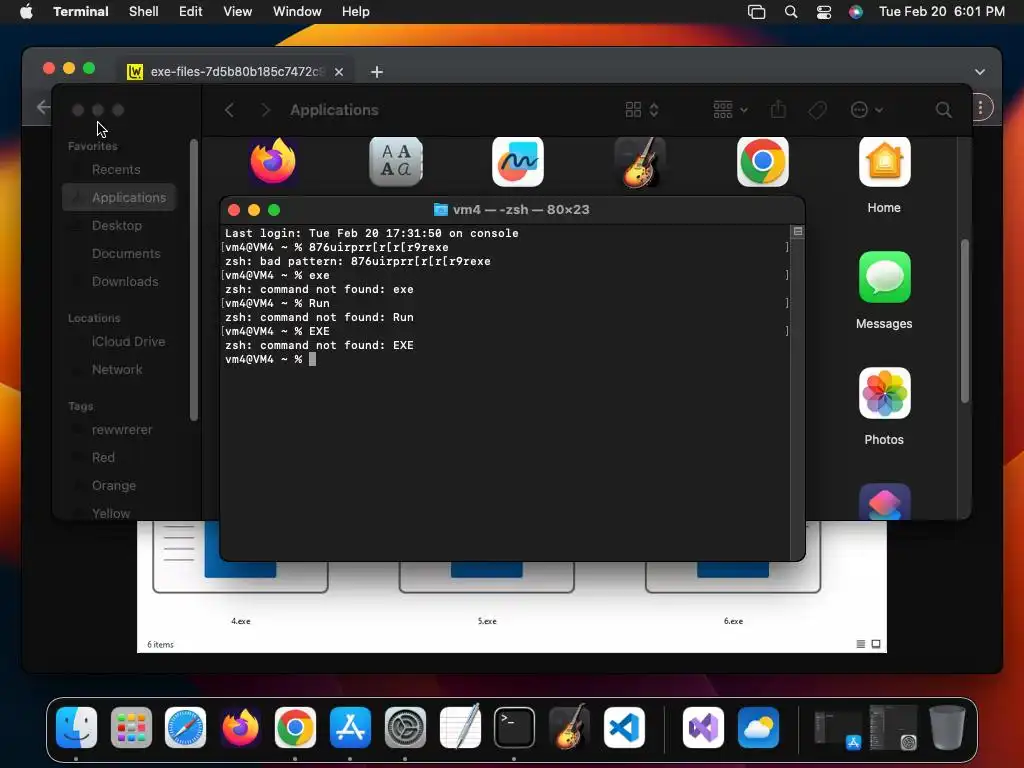Select the rewwrerer tag in sidebar
Screen dimensions: 1024x768
pos(121,430)
